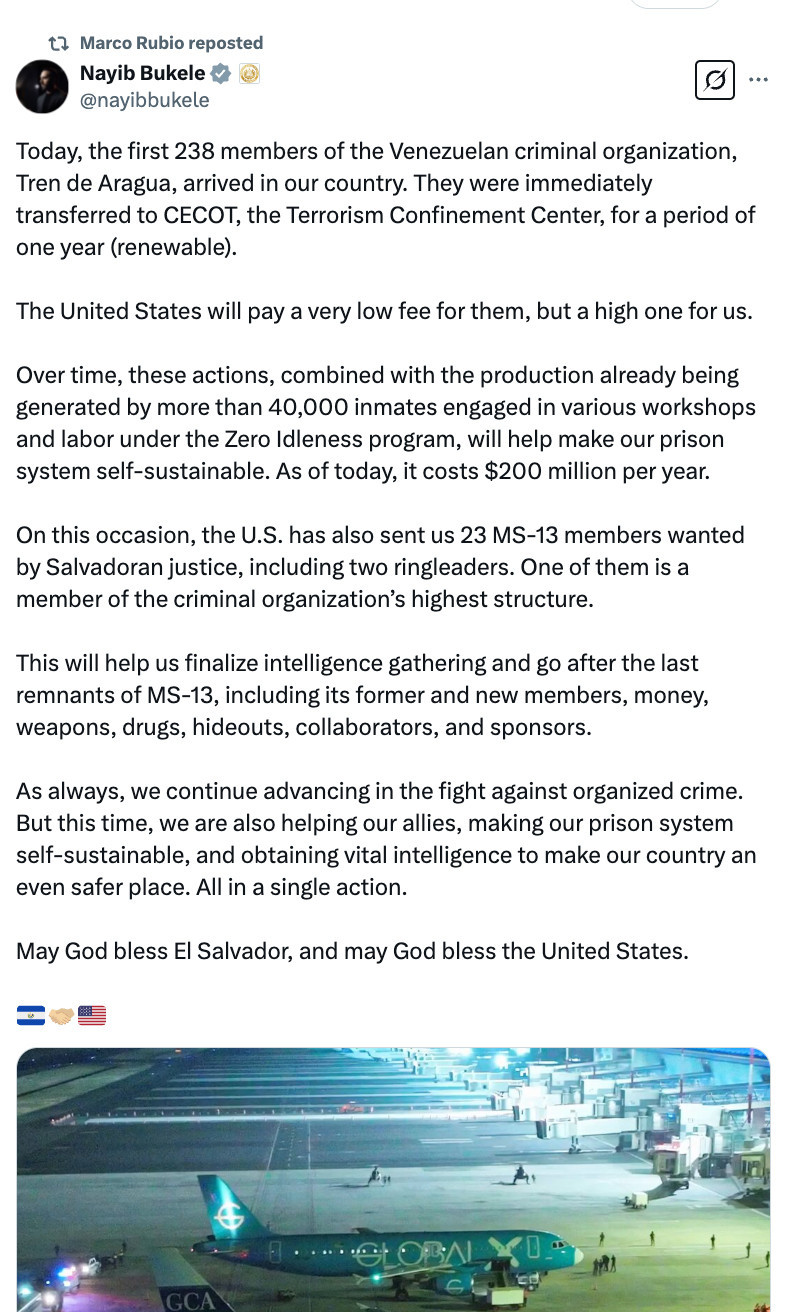Click the sentence about the United States fee

pos(384,311)
